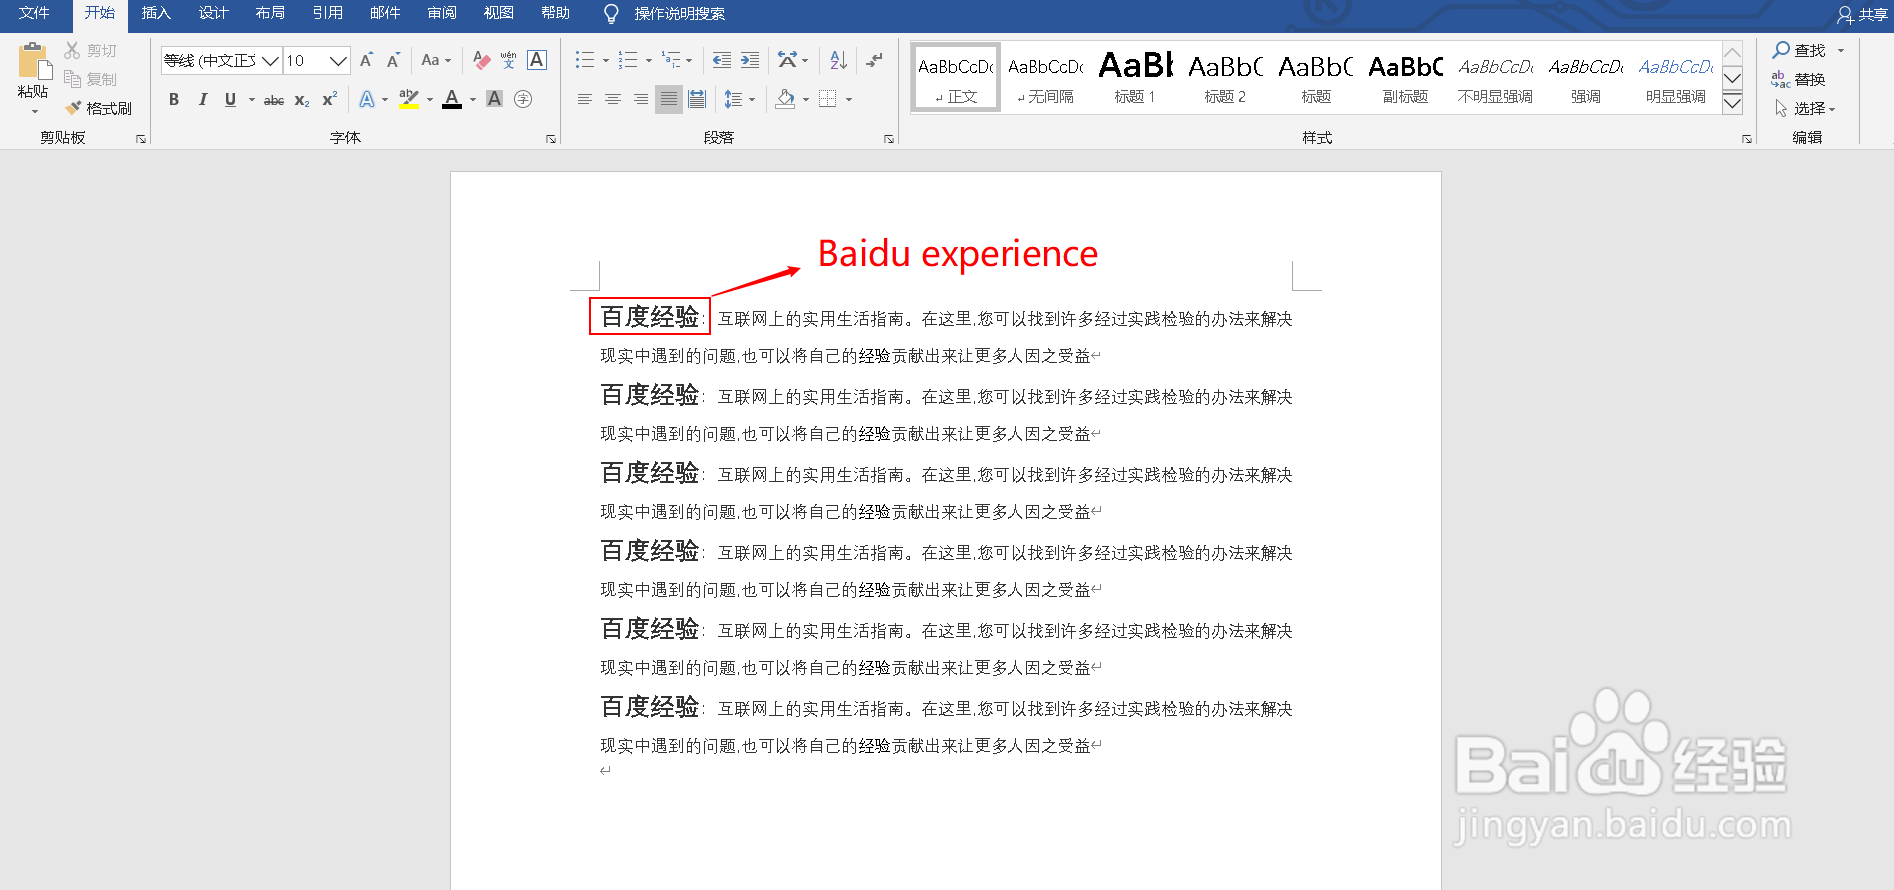Open the File (文件) menu
Image resolution: width=1894 pixels, height=890 pixels.
(34, 13)
